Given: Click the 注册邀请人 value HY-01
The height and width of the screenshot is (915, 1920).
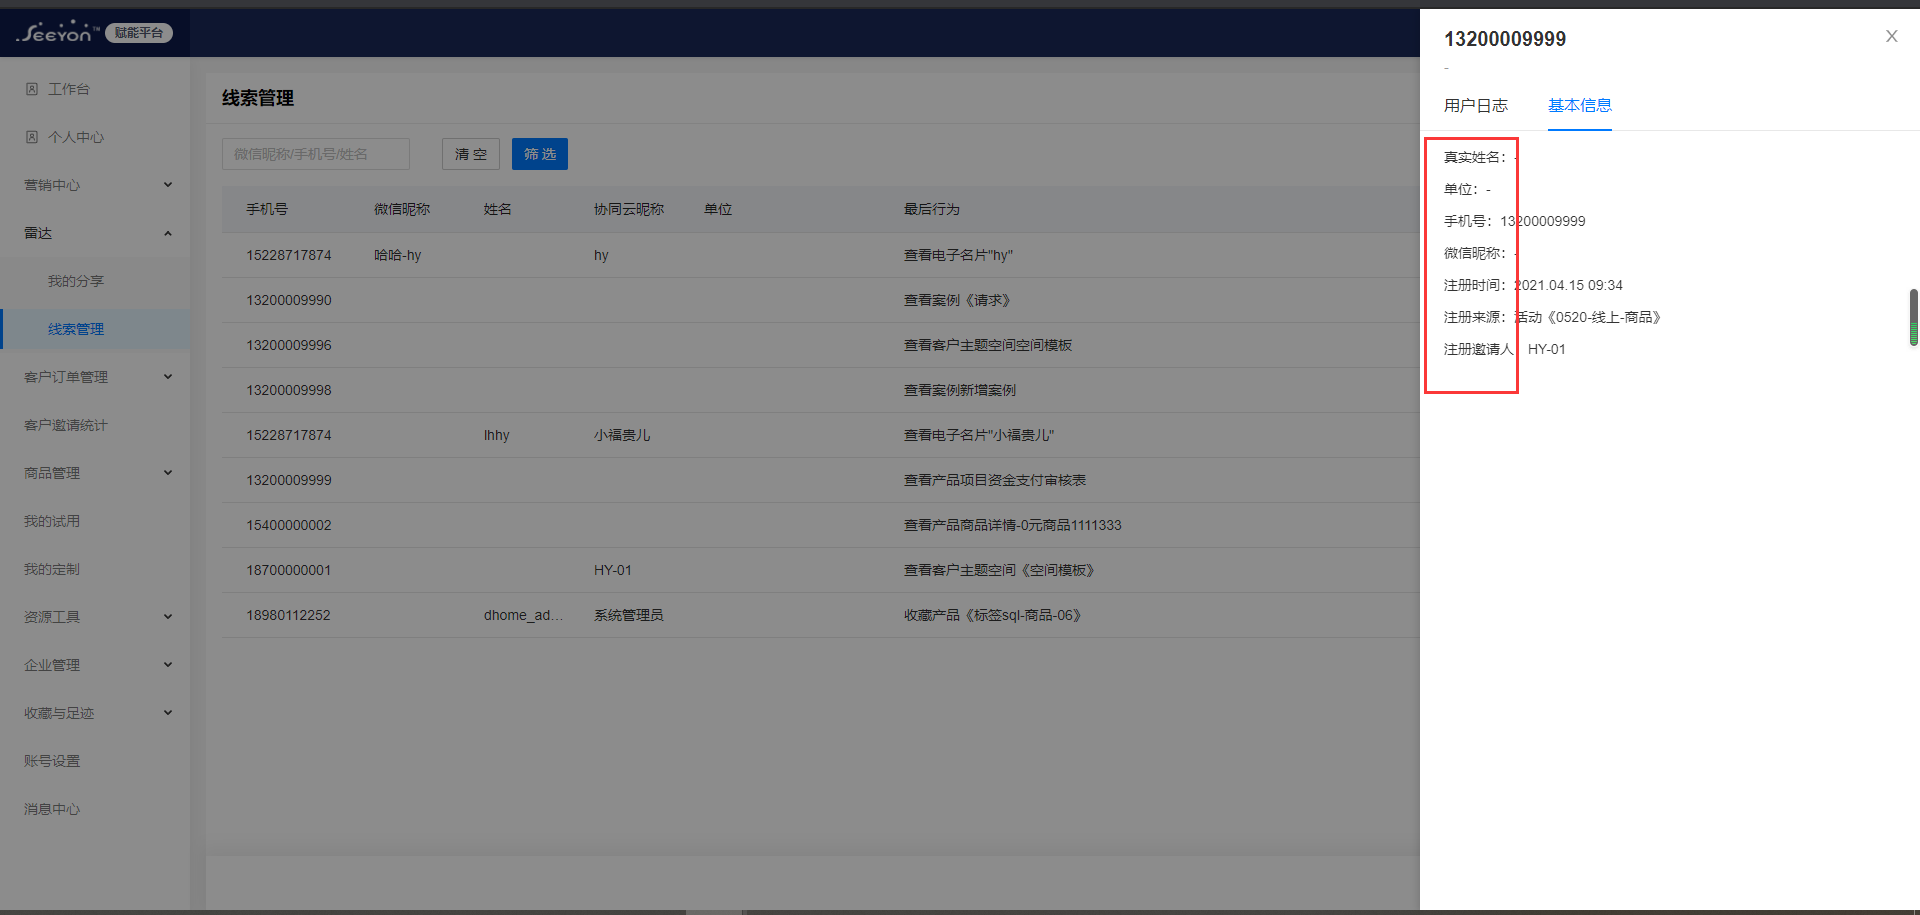Looking at the screenshot, I should 1547,349.
